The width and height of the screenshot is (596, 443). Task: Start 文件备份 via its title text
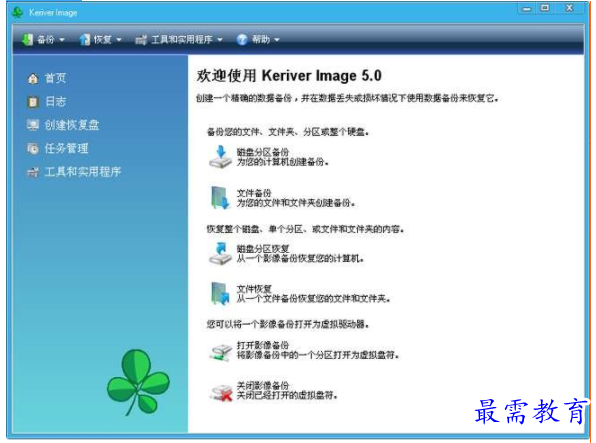[254, 193]
